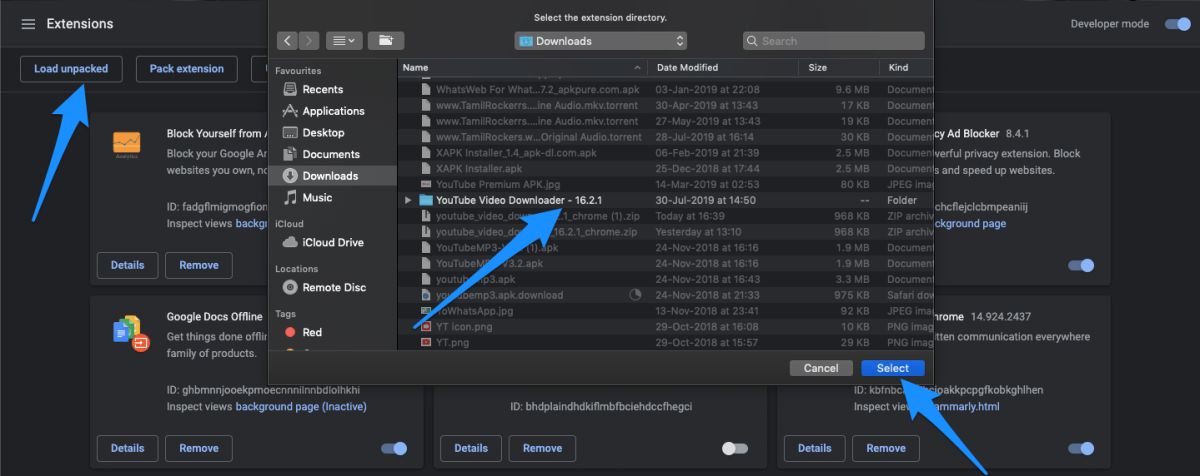Remove extension with ID bhdplaindhdk
The image size is (1200, 476).
pos(542,448)
